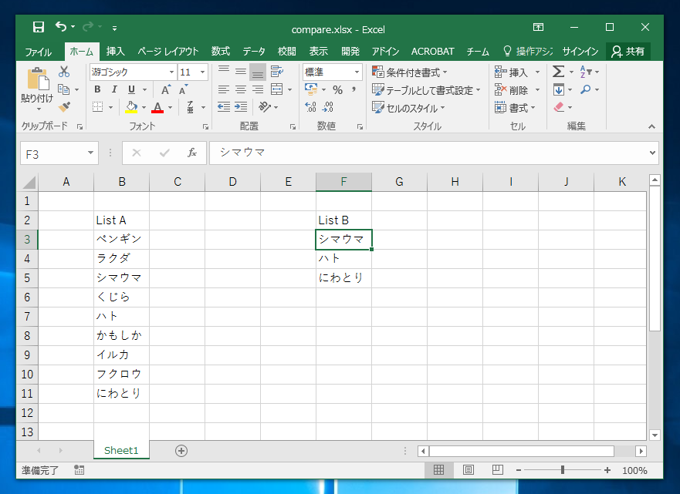Image resolution: width=680 pixels, height=494 pixels.
Task: Select the Sheet1 sheet tab
Action: (121, 450)
